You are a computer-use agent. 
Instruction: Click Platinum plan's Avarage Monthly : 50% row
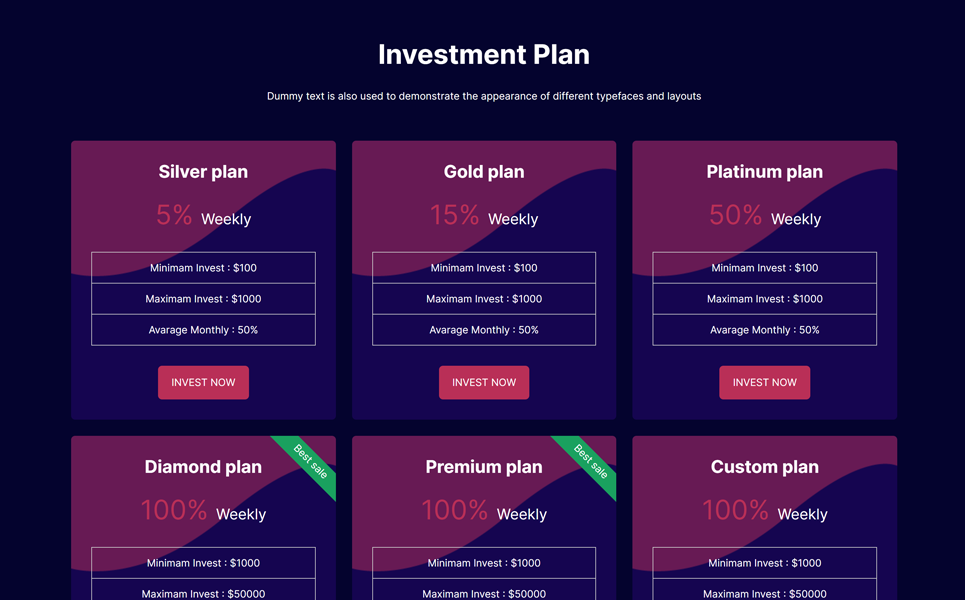[764, 330]
